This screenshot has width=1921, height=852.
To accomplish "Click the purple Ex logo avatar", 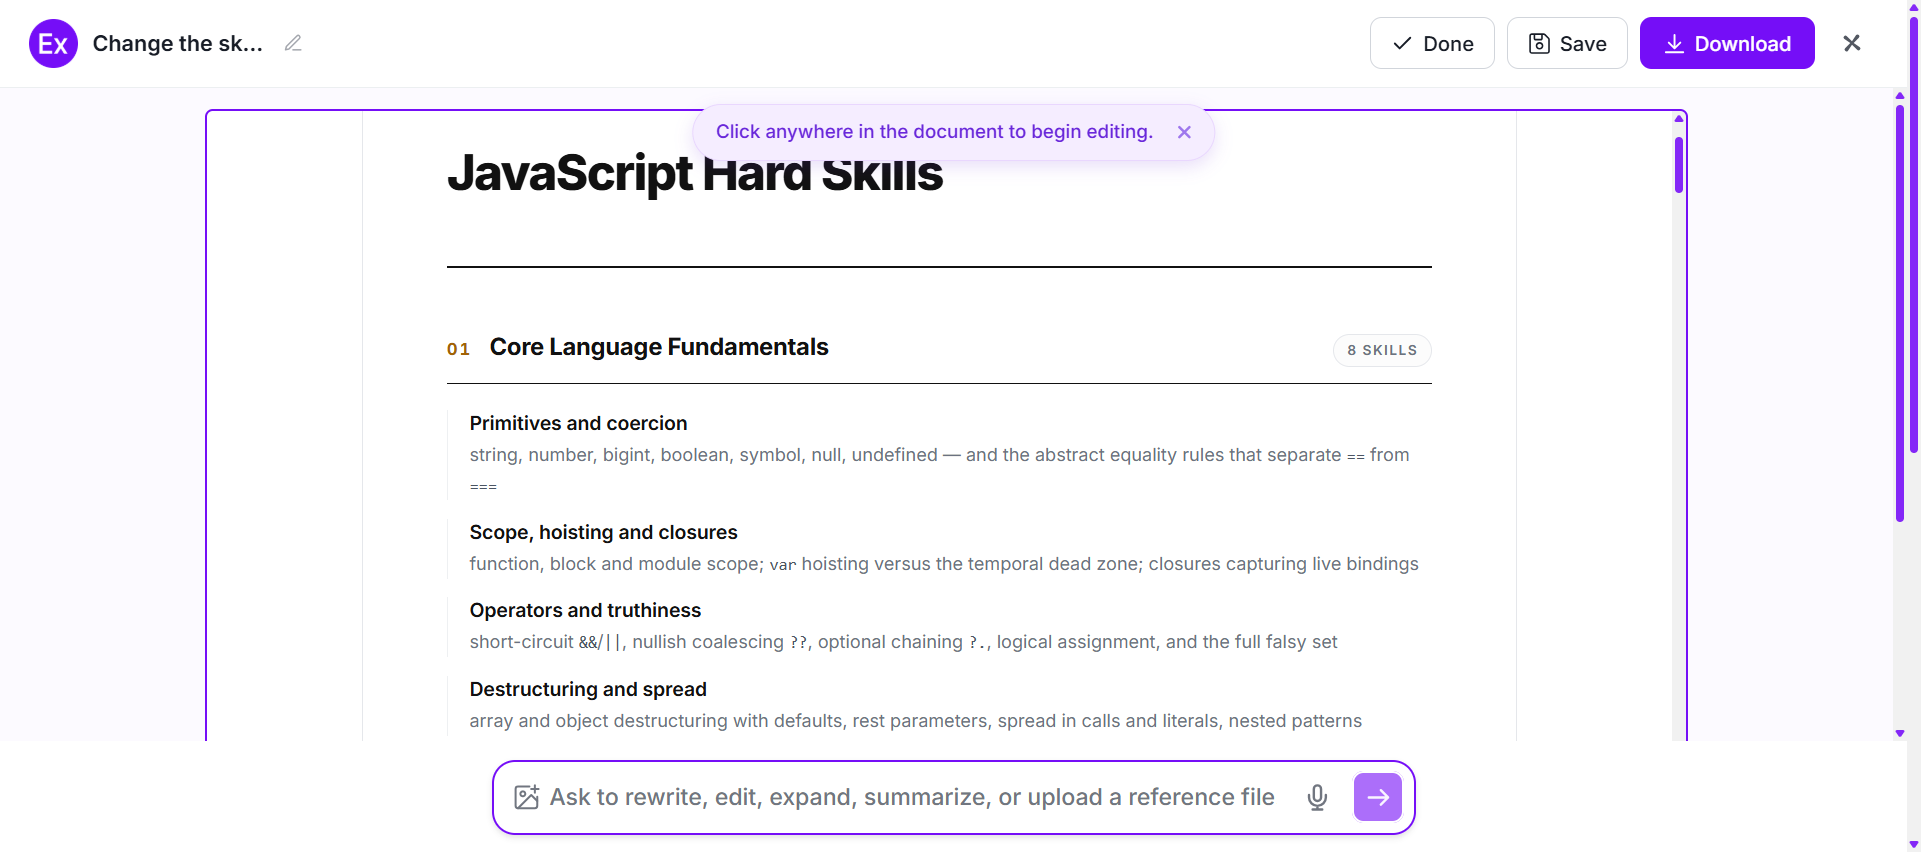I will point(53,44).
